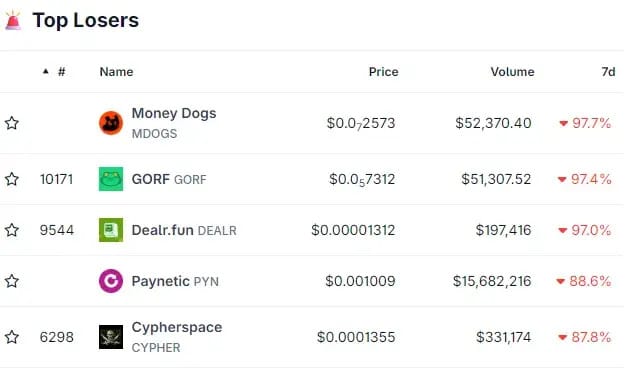Screen dimensions: 635x368
Task: Sort by the Name column header
Action: [x=117, y=72]
